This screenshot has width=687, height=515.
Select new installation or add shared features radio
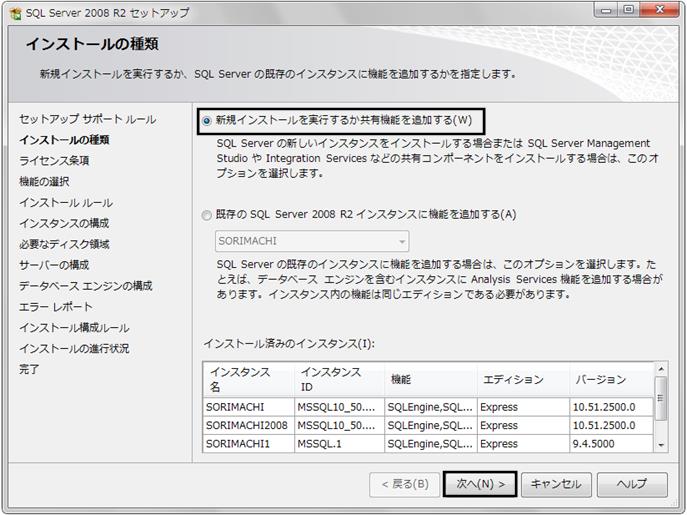(206, 121)
